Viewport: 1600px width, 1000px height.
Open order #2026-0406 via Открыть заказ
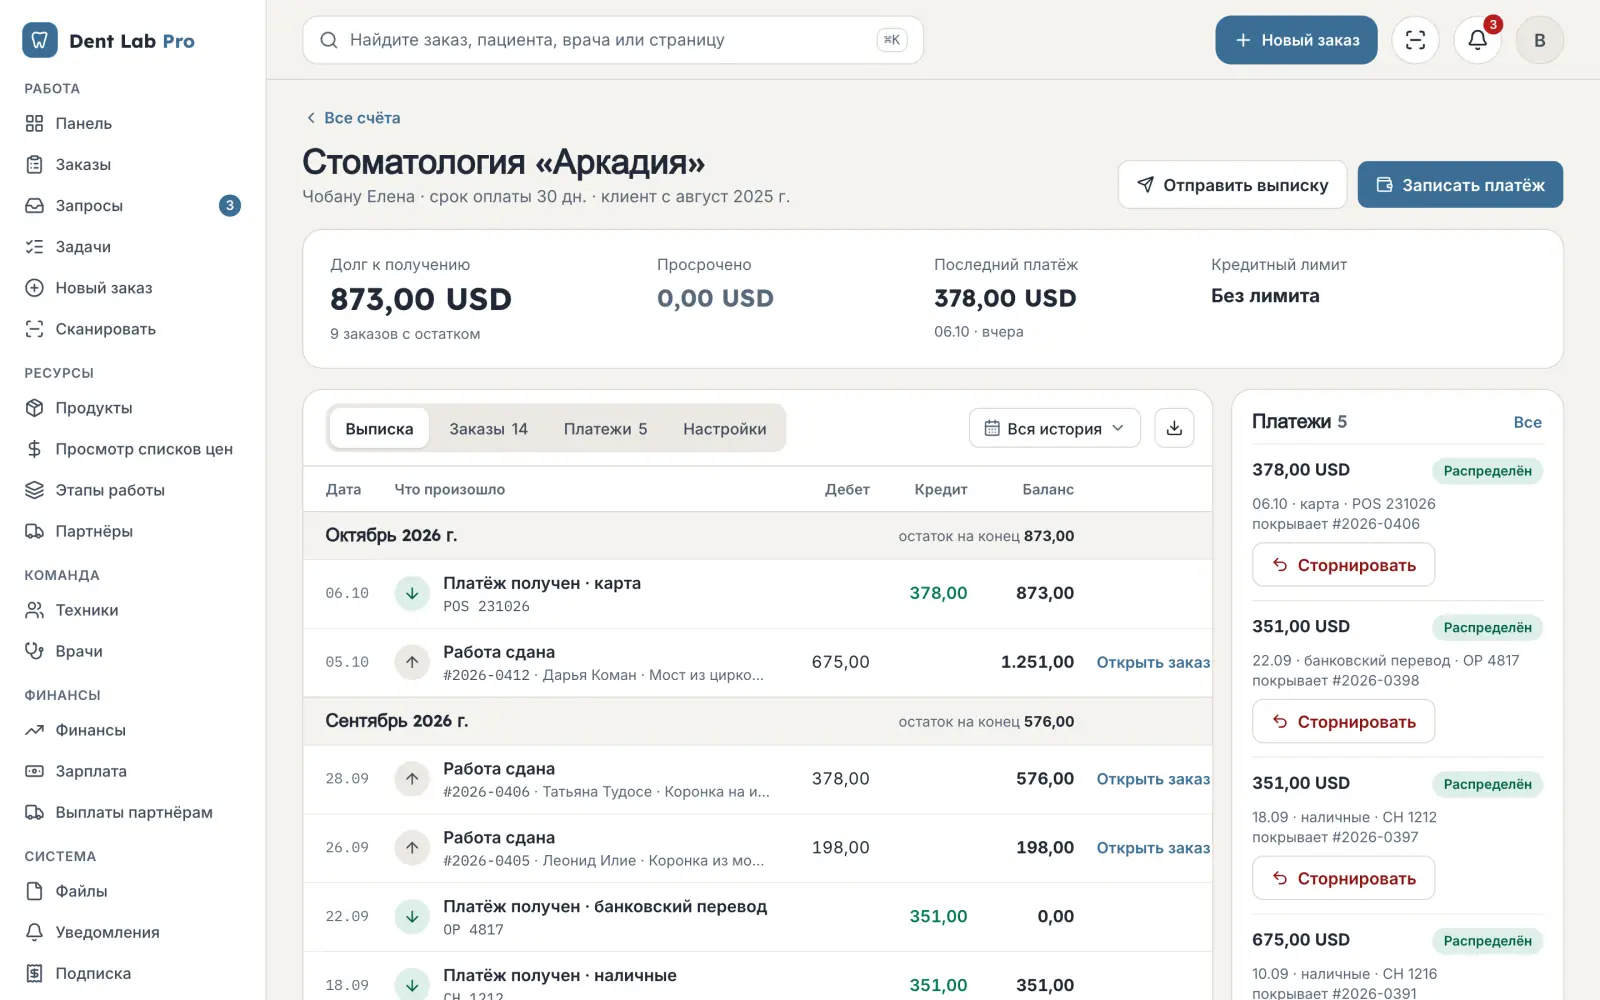(1153, 779)
